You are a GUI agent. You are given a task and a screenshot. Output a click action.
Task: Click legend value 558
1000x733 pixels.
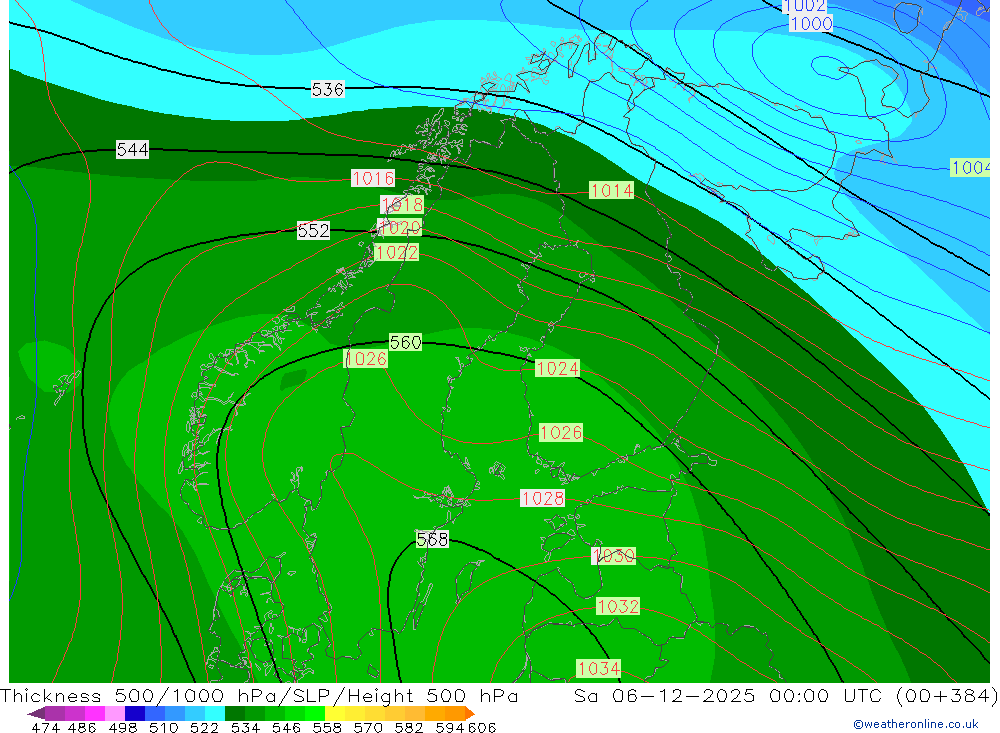click(x=327, y=727)
